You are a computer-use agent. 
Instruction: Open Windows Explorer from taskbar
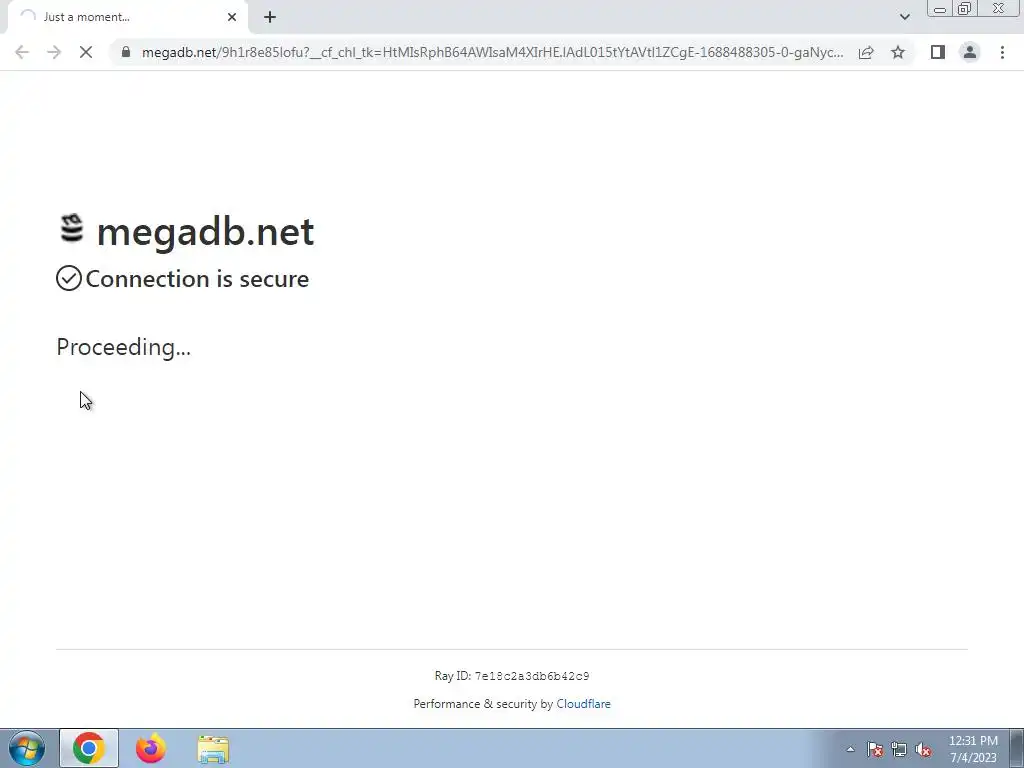coord(213,748)
